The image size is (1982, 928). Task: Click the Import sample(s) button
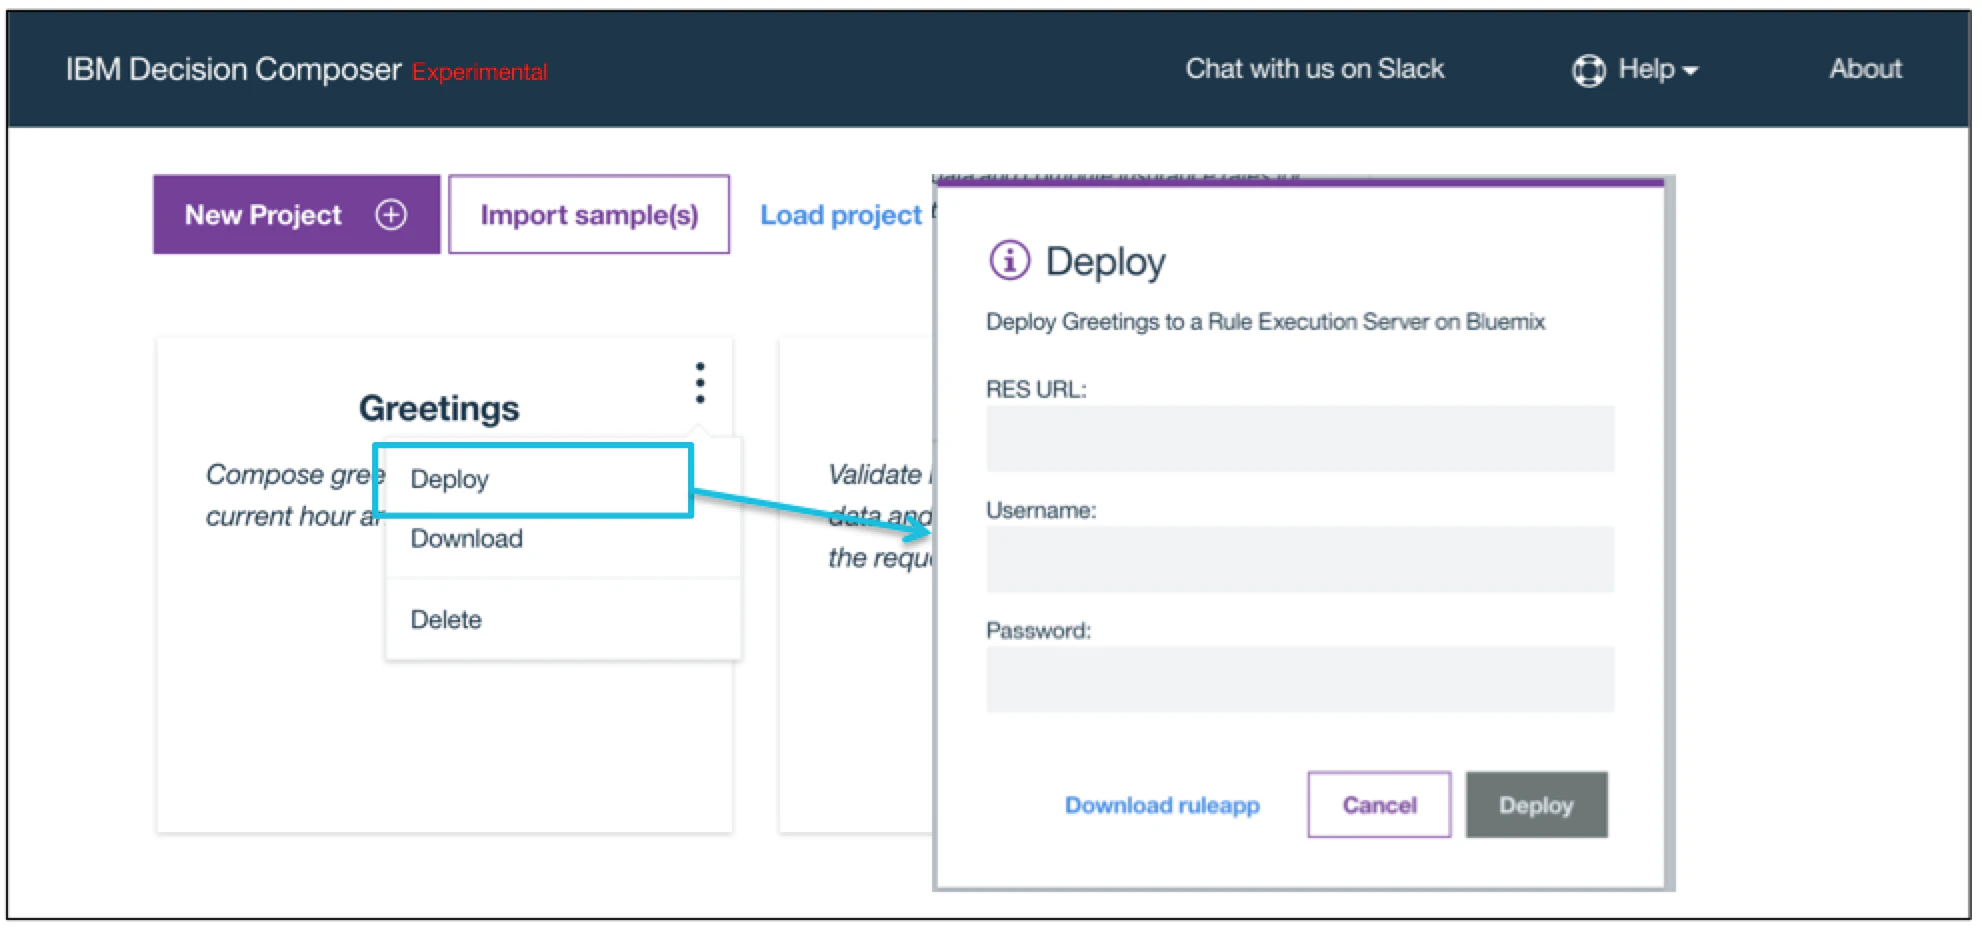(x=589, y=215)
